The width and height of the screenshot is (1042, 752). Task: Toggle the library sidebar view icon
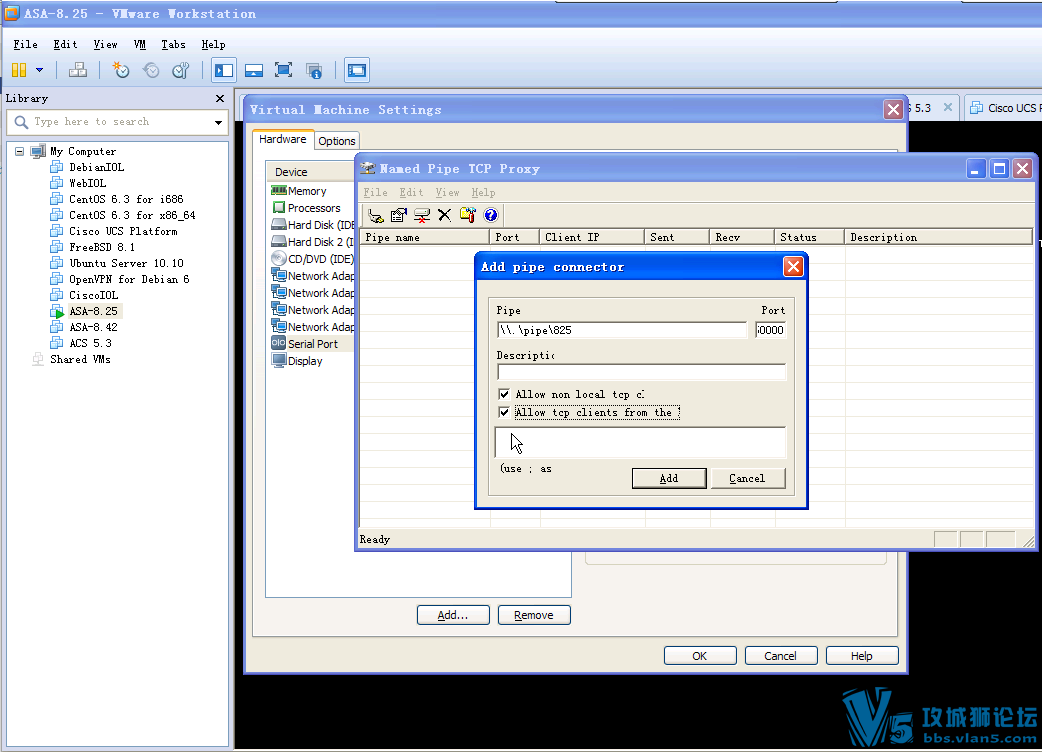point(224,70)
